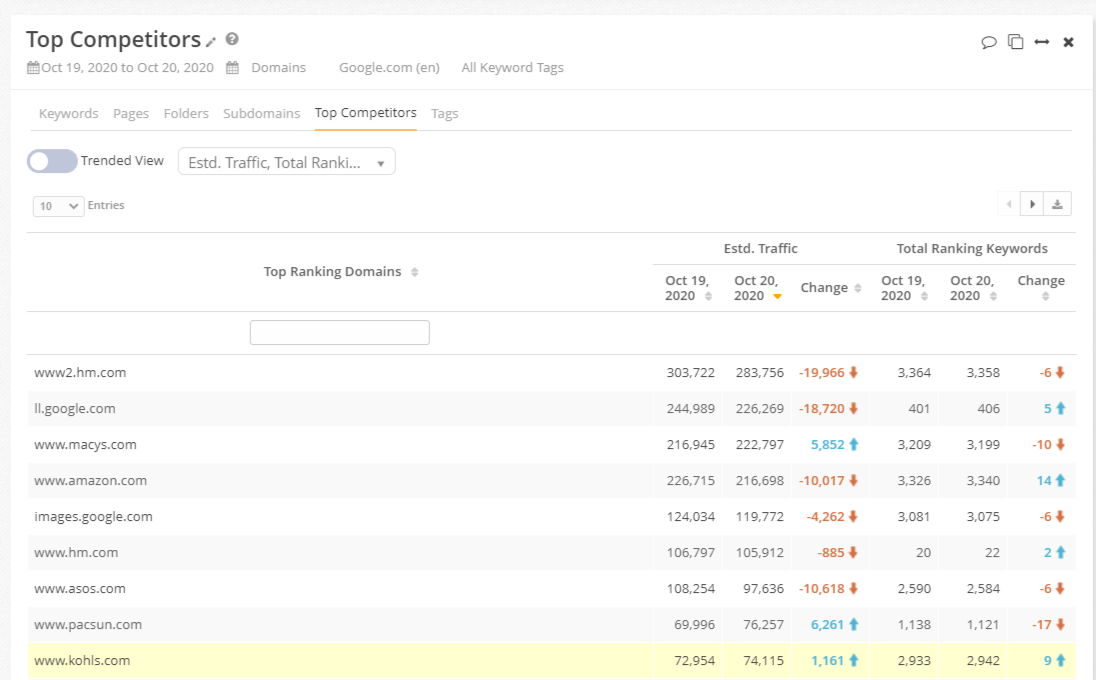This screenshot has height=680, width=1096.
Task: Switch to the Subdomains tab
Action: (x=261, y=113)
